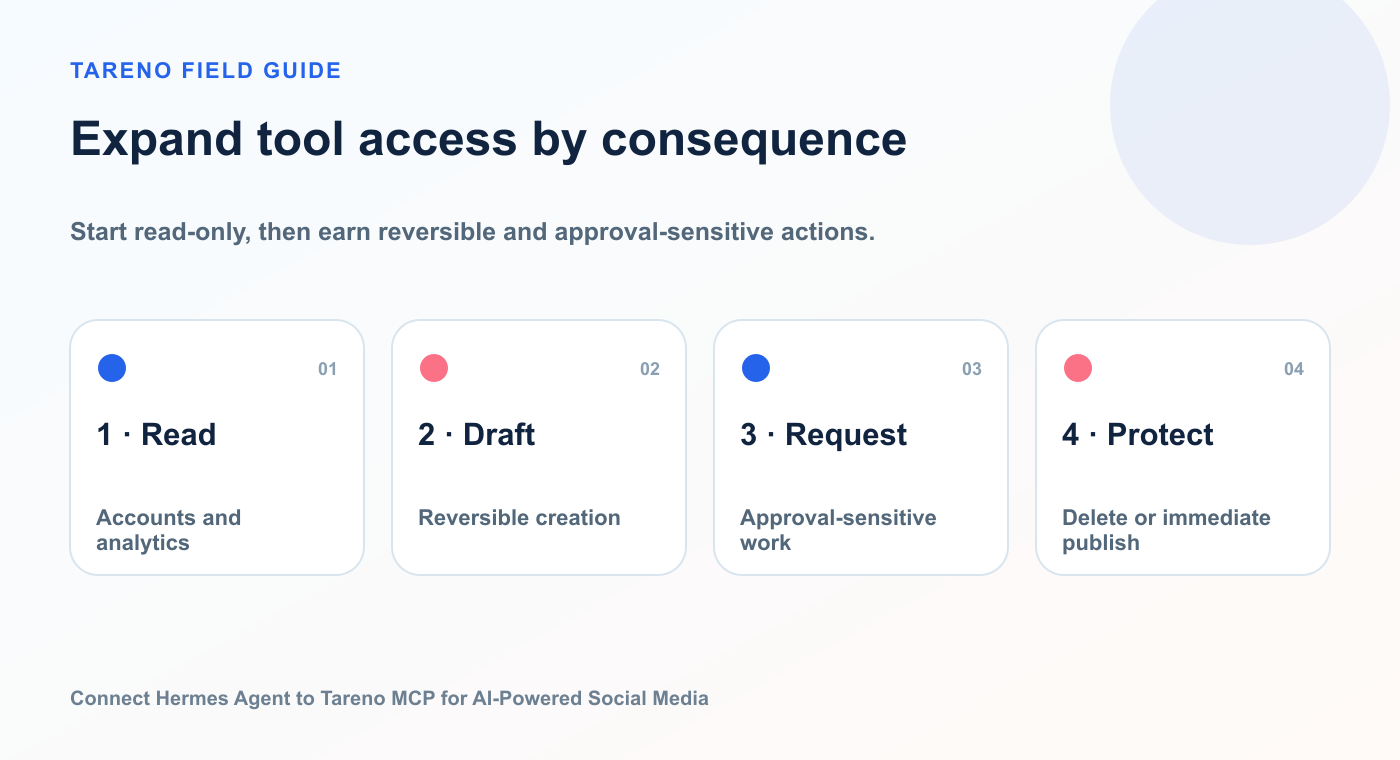Click 'Expand tool access by consequence' heading
This screenshot has width=1400, height=760.
coord(489,139)
